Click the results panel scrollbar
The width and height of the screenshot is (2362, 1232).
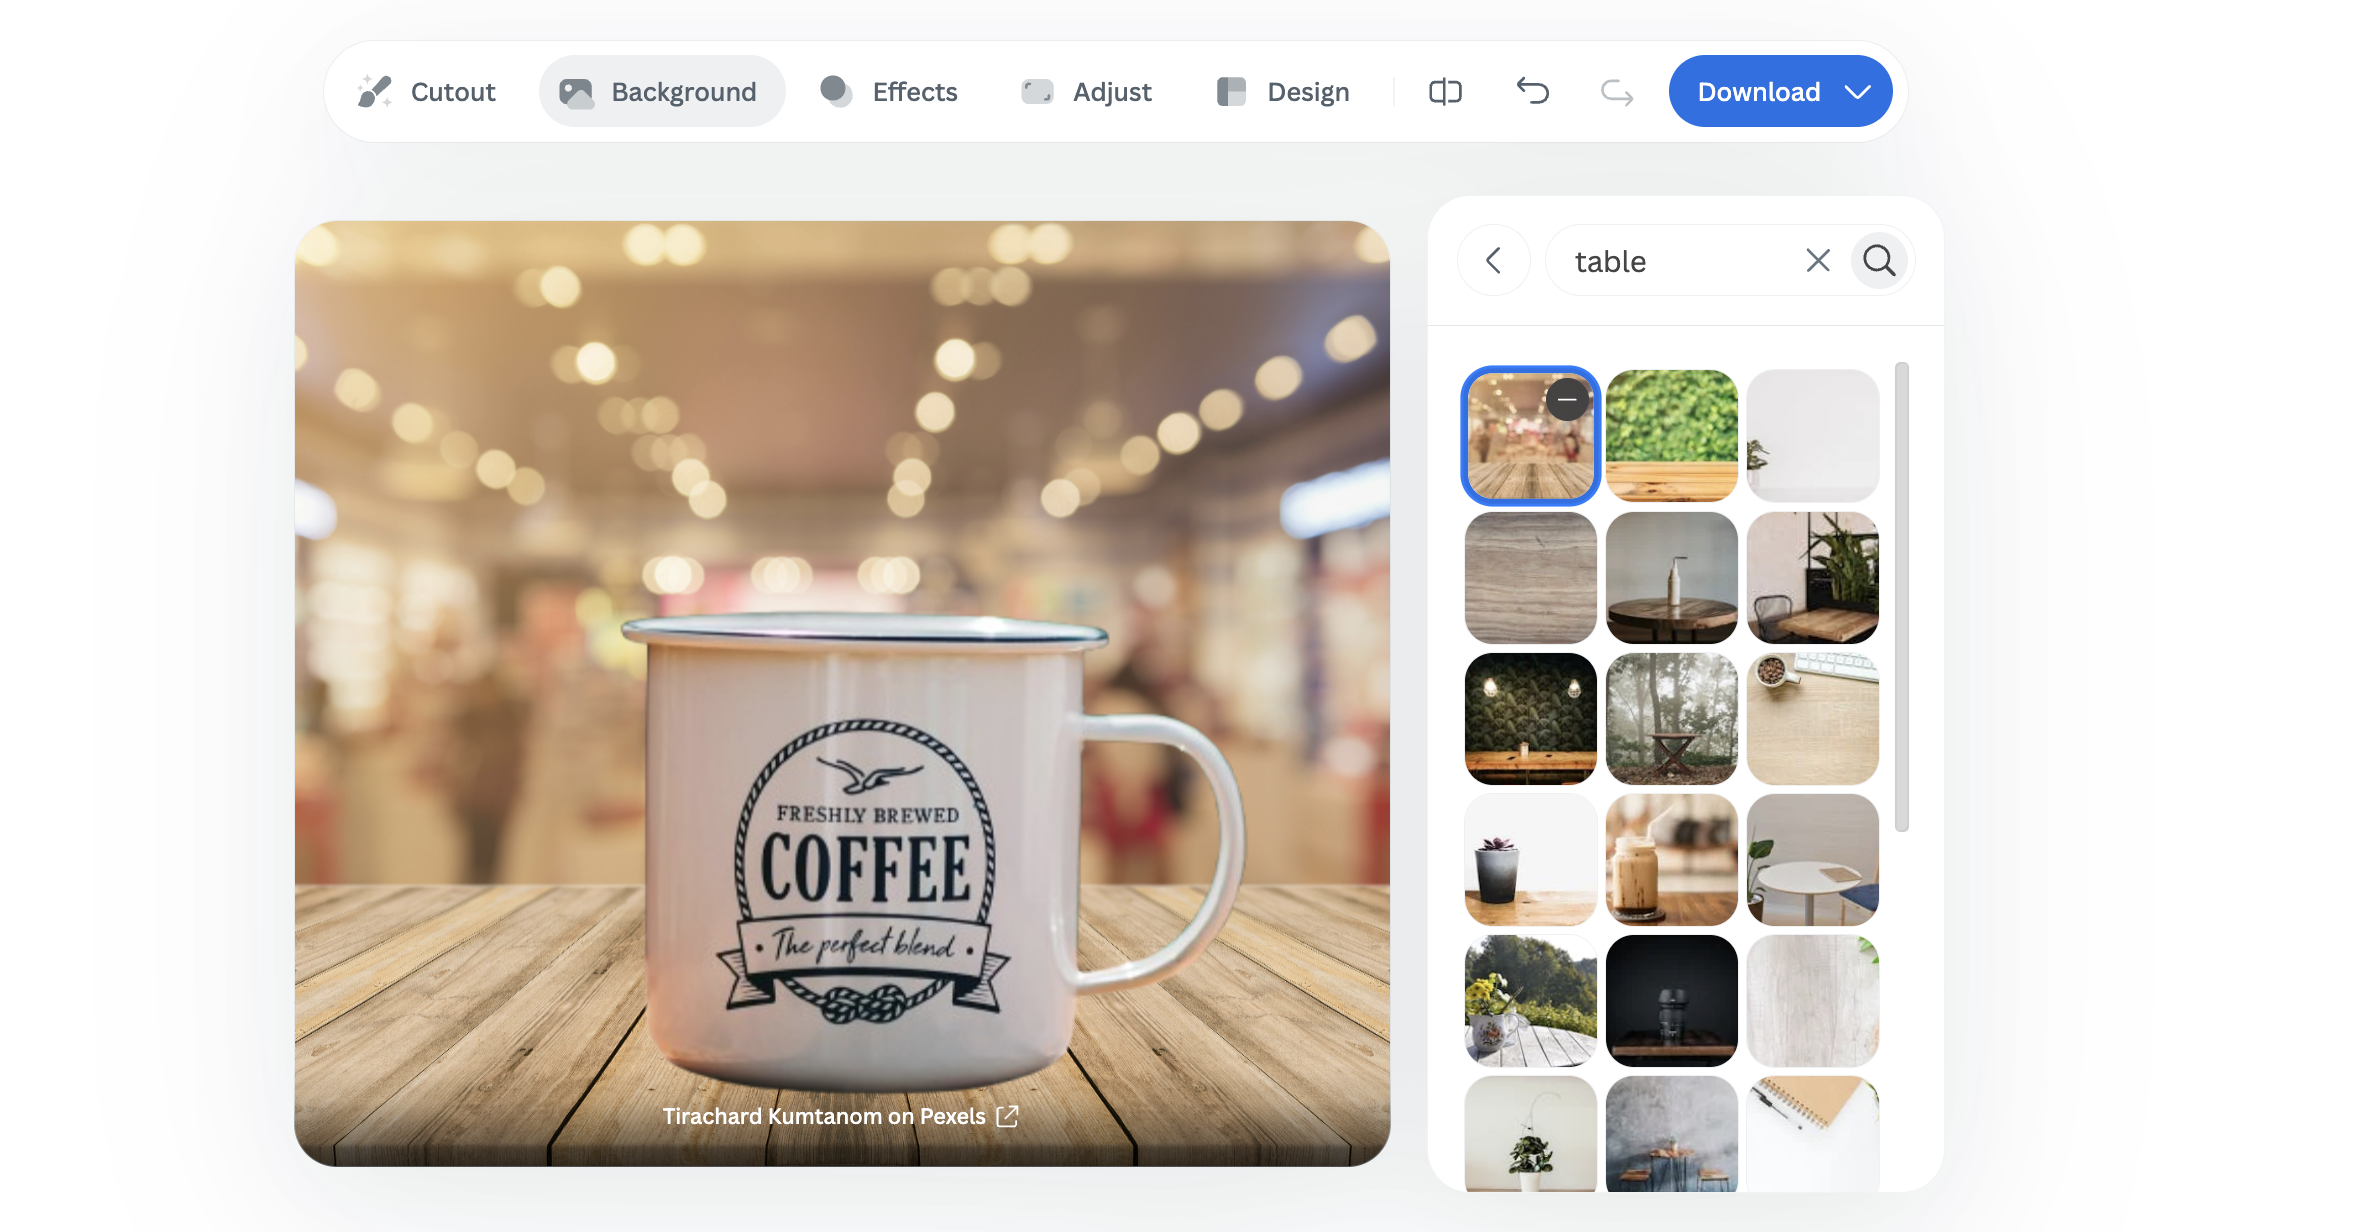pos(1901,596)
